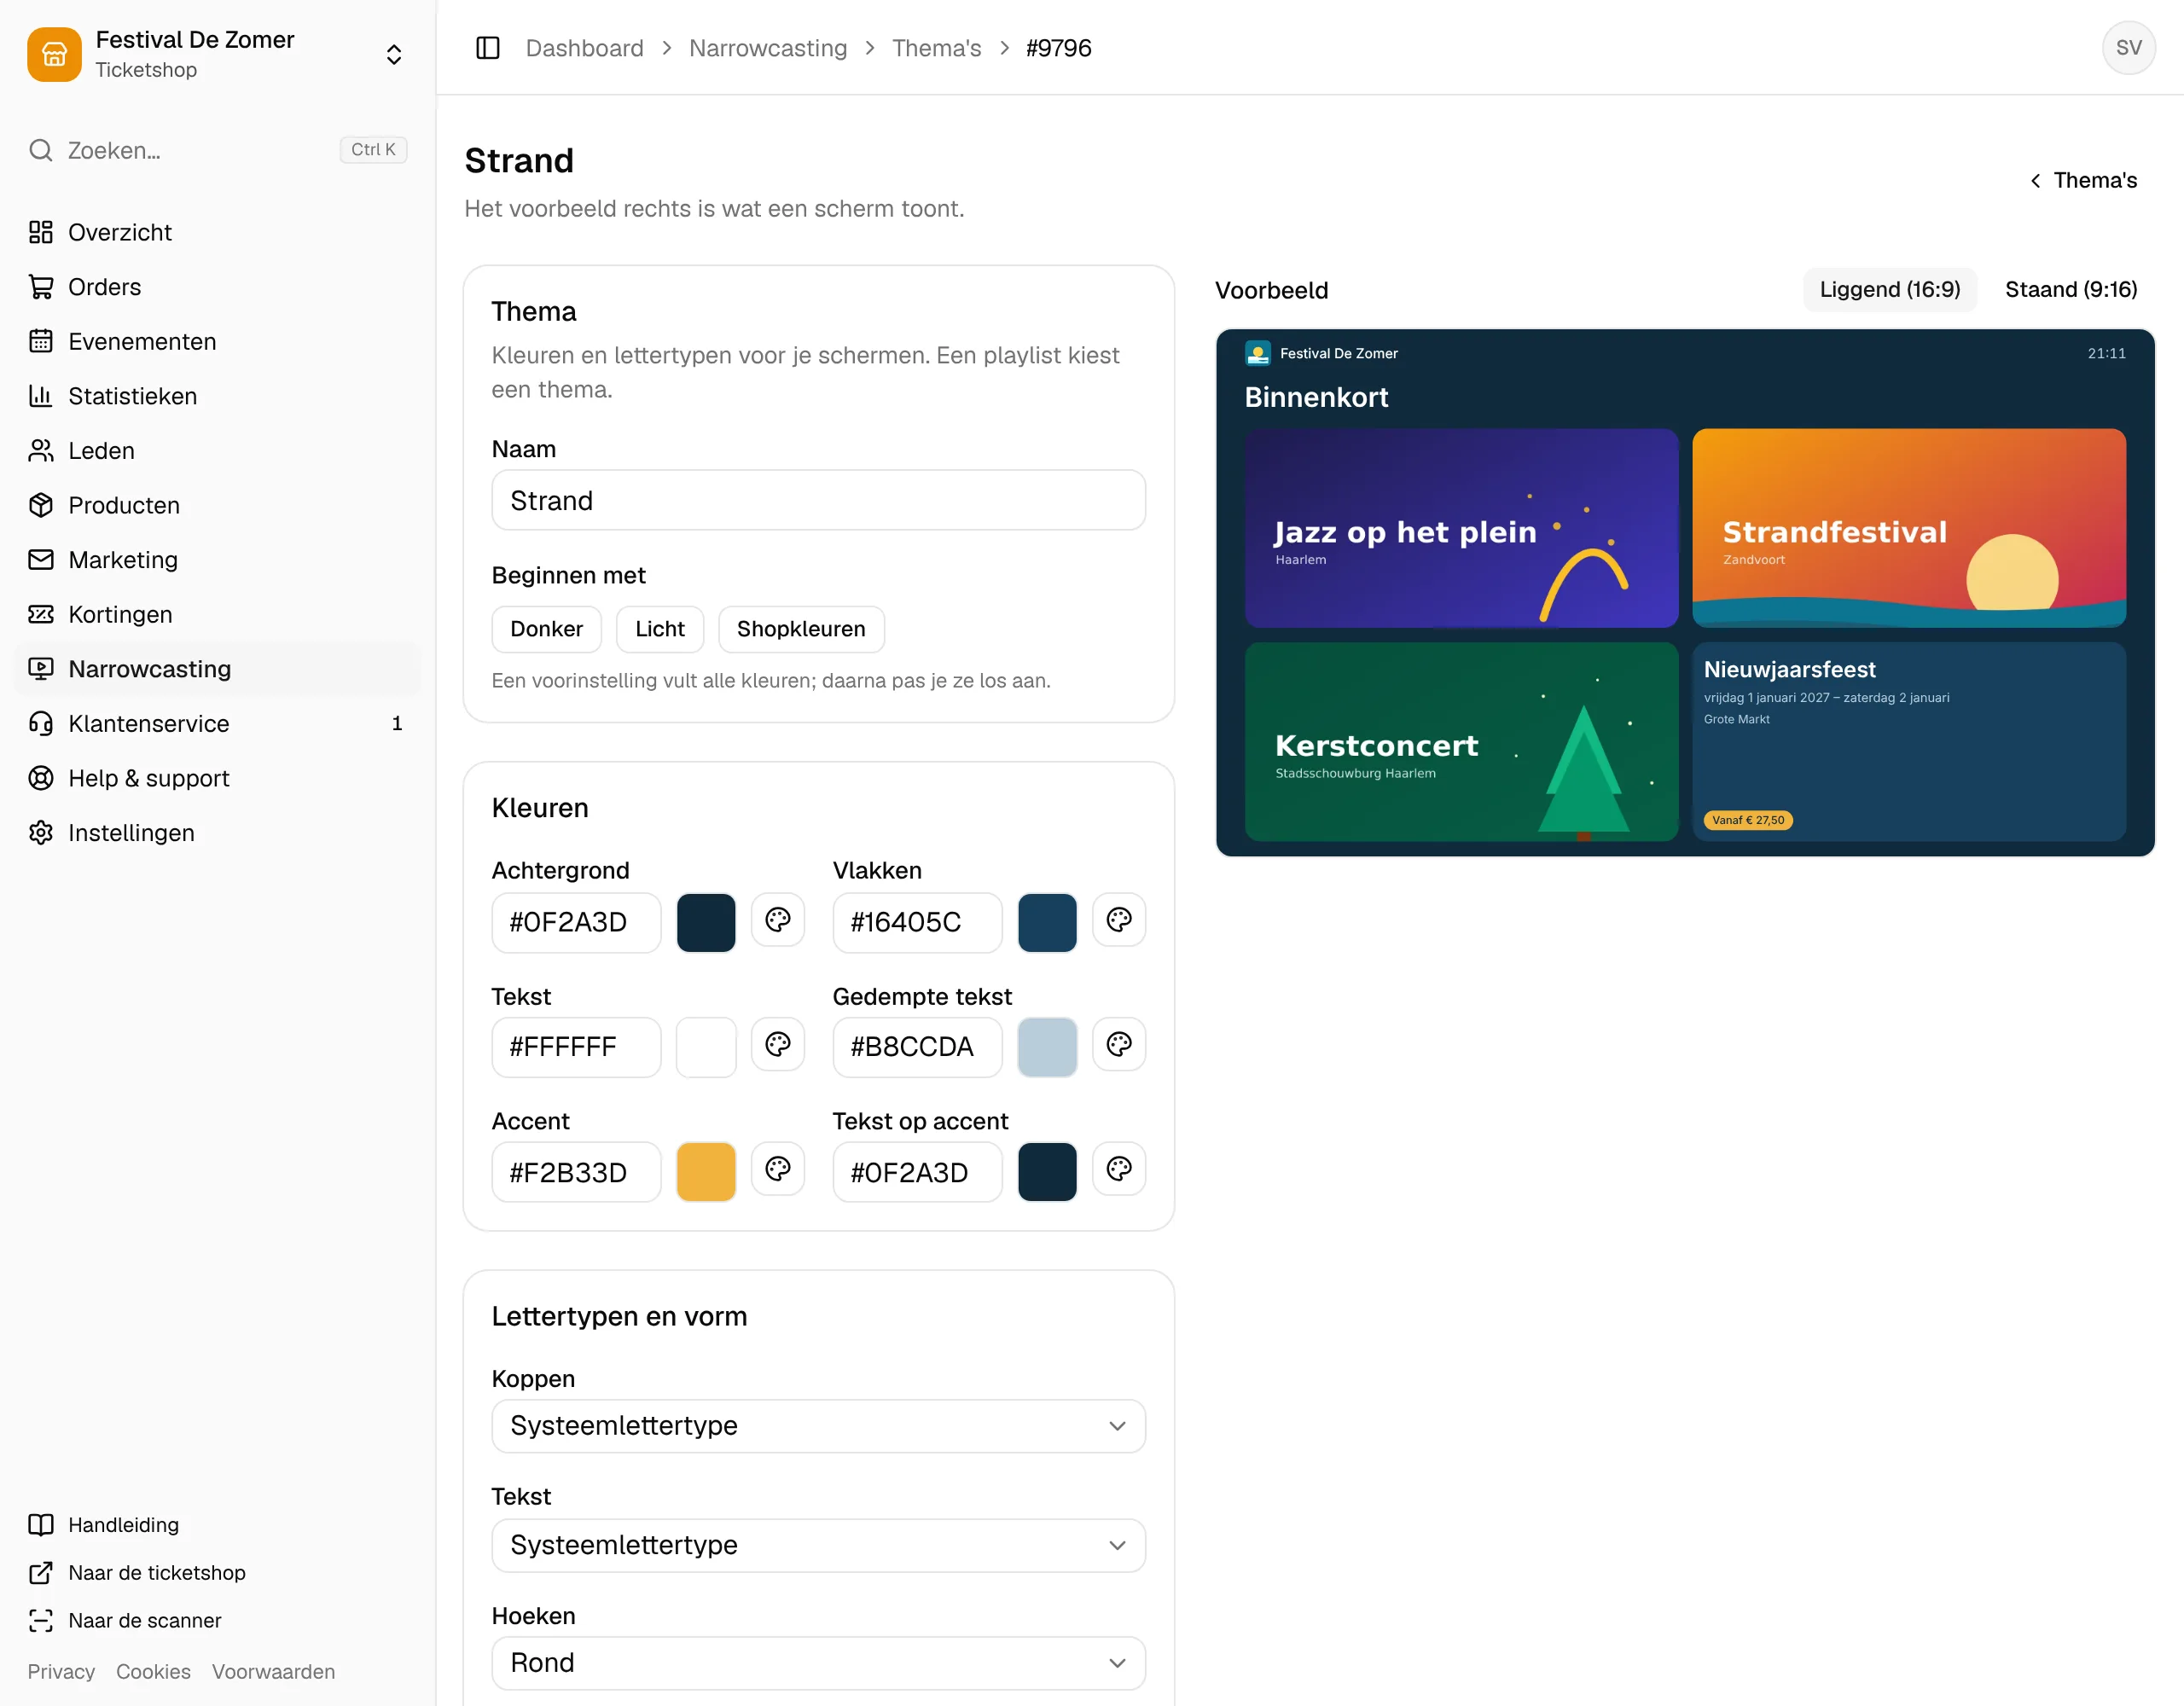Open Help & support in the sidebar
This screenshot has height=1706, width=2184.
[218, 778]
